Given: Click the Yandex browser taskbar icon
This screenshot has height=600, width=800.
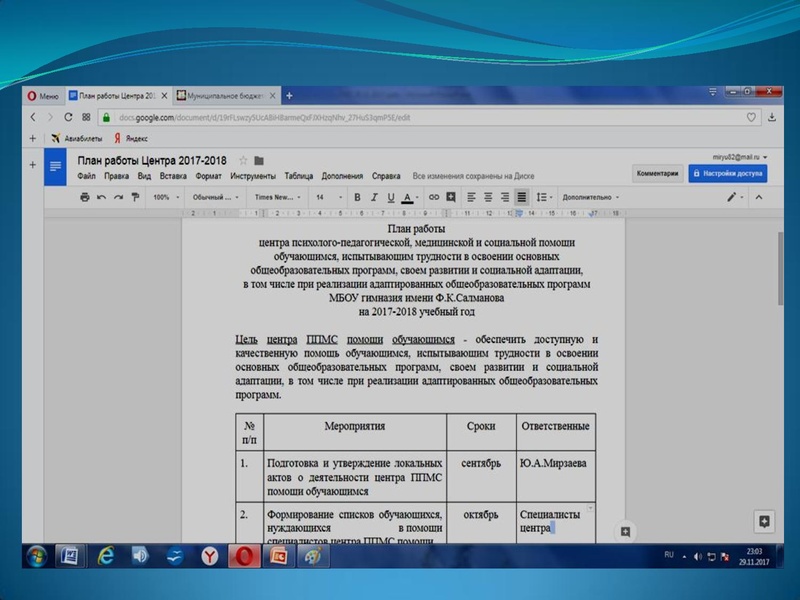Looking at the screenshot, I should pos(209,555).
